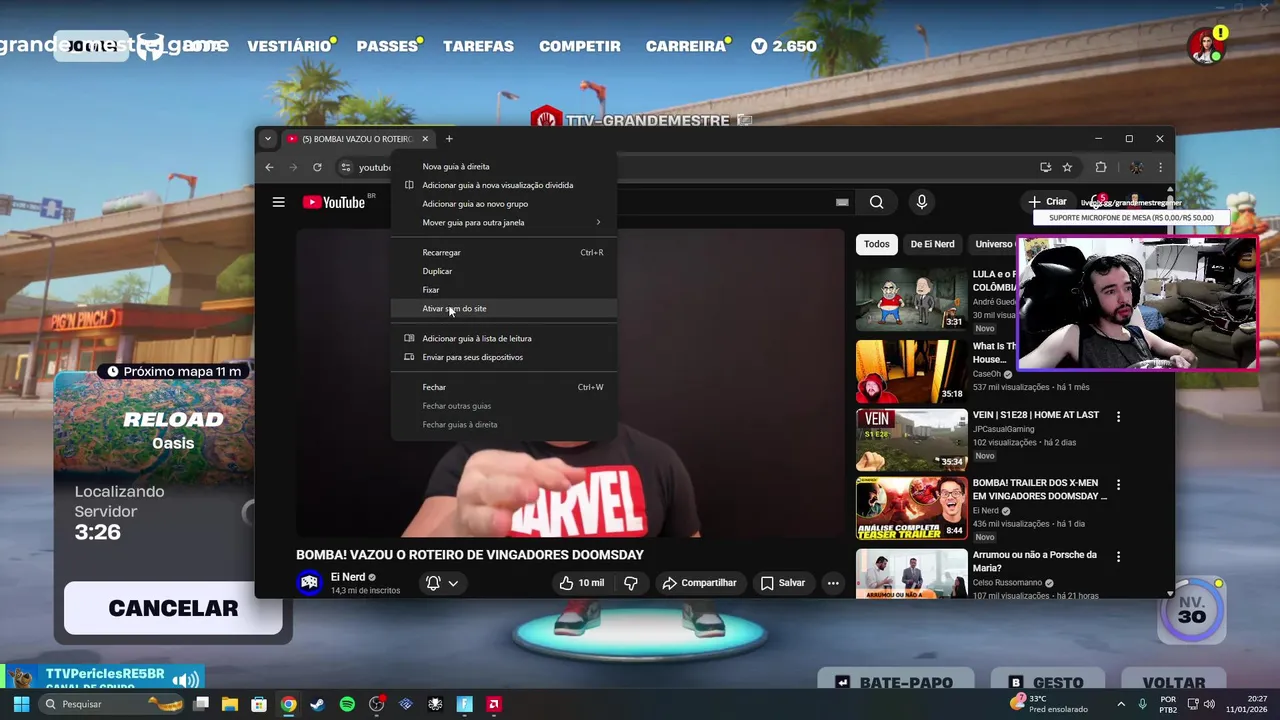Choose Duplicar from the tab menu

click(x=504, y=271)
